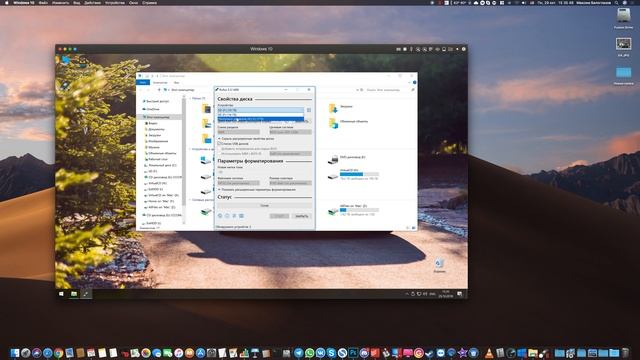Toggle the old BIOS fixes checkbox in Rufus
Viewport: 640px width, 360px height.
[x=219, y=149]
